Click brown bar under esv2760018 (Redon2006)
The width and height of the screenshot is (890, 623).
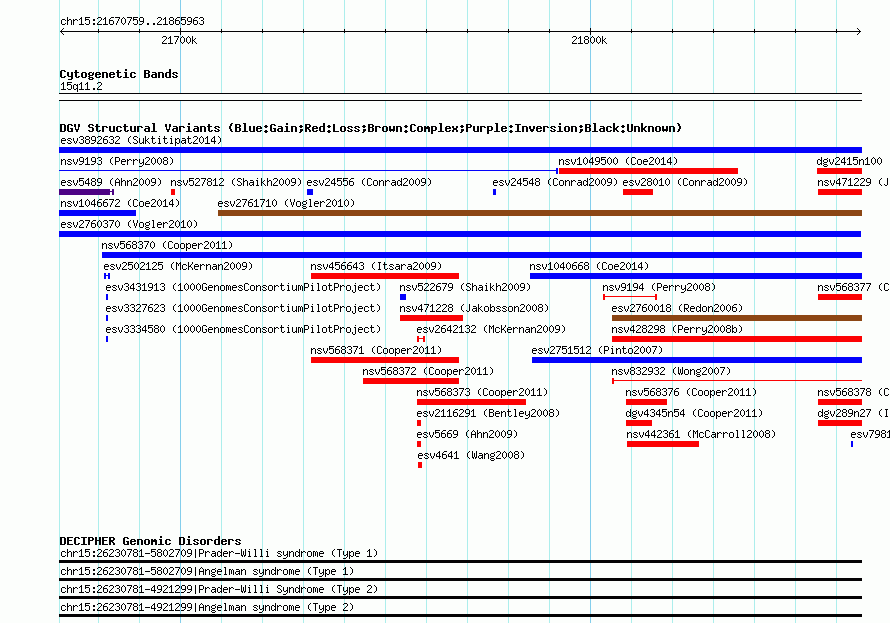(x=737, y=318)
